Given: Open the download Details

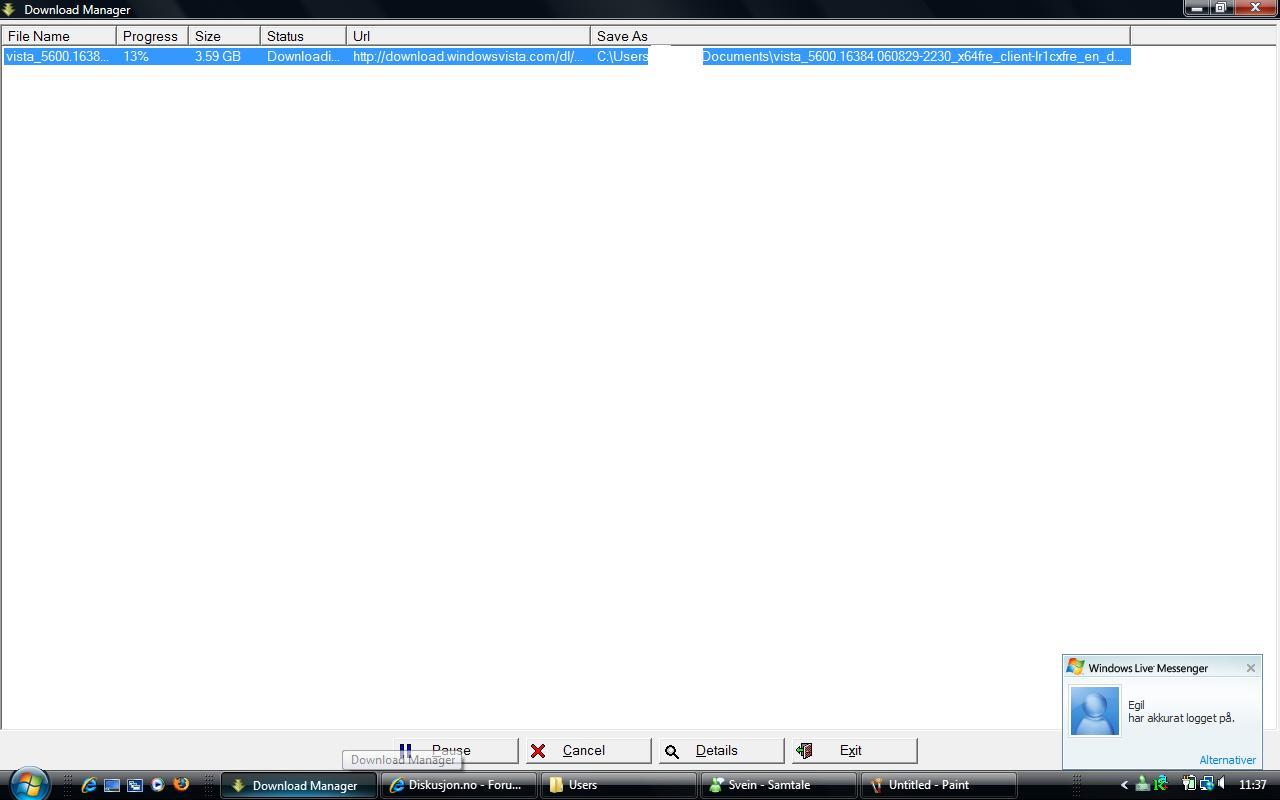Looking at the screenshot, I should click(x=721, y=750).
